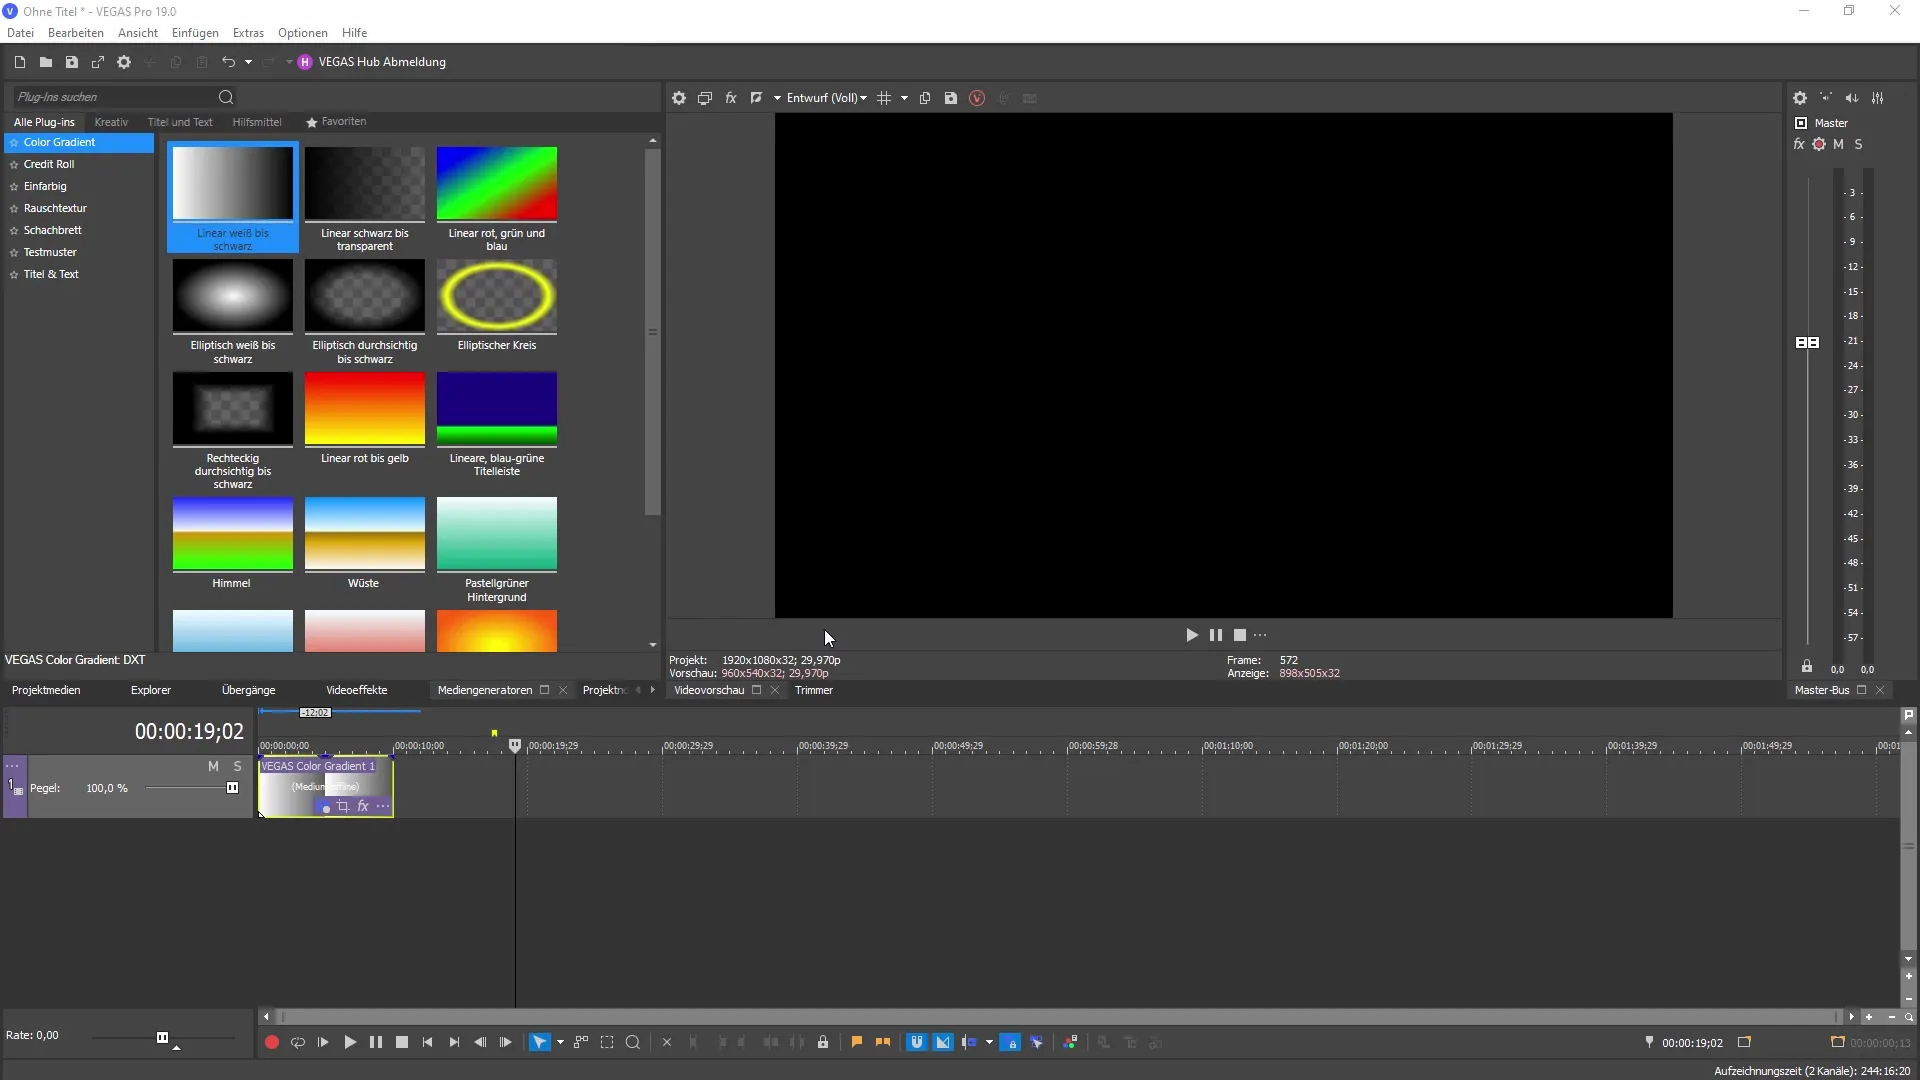Select Videoeffekte tab in lower panel
The image size is (1920, 1080).
[x=356, y=690]
